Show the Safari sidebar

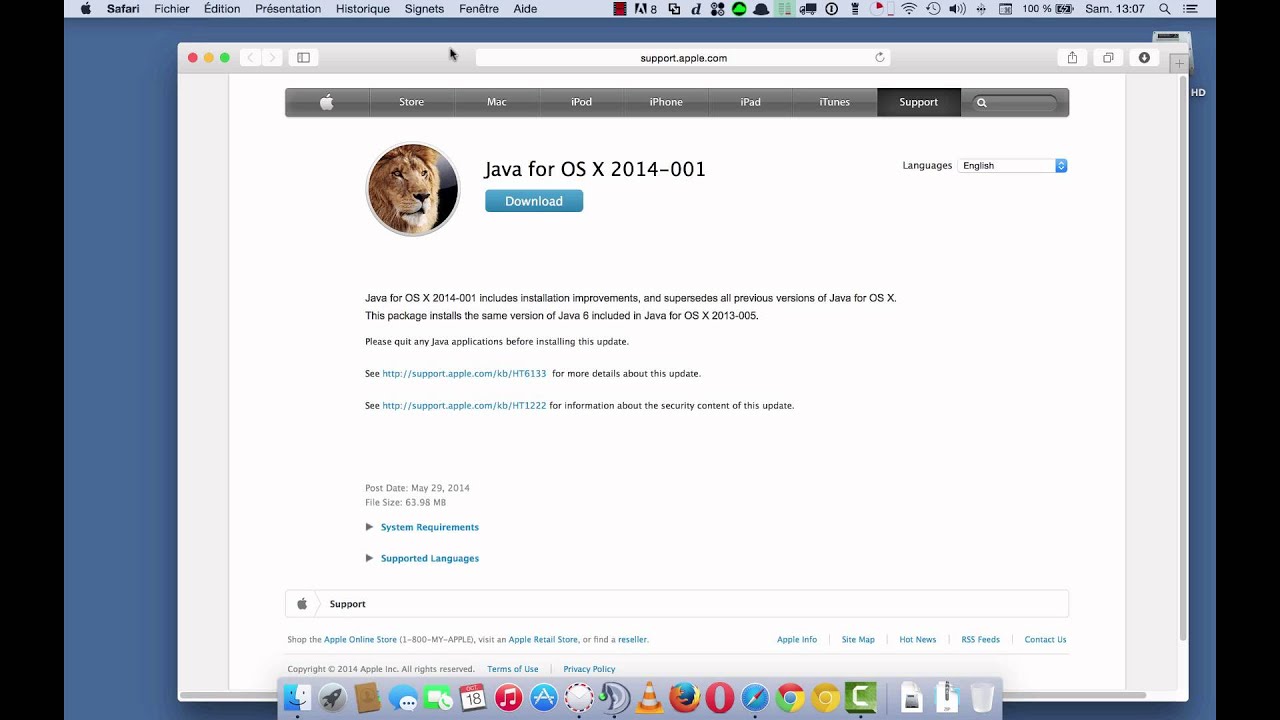pos(303,58)
